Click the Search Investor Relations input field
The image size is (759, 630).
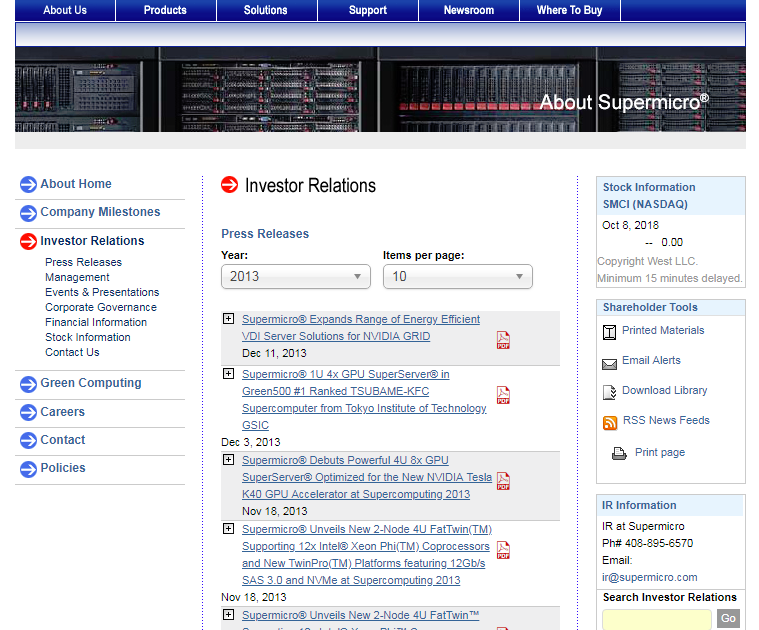[657, 619]
